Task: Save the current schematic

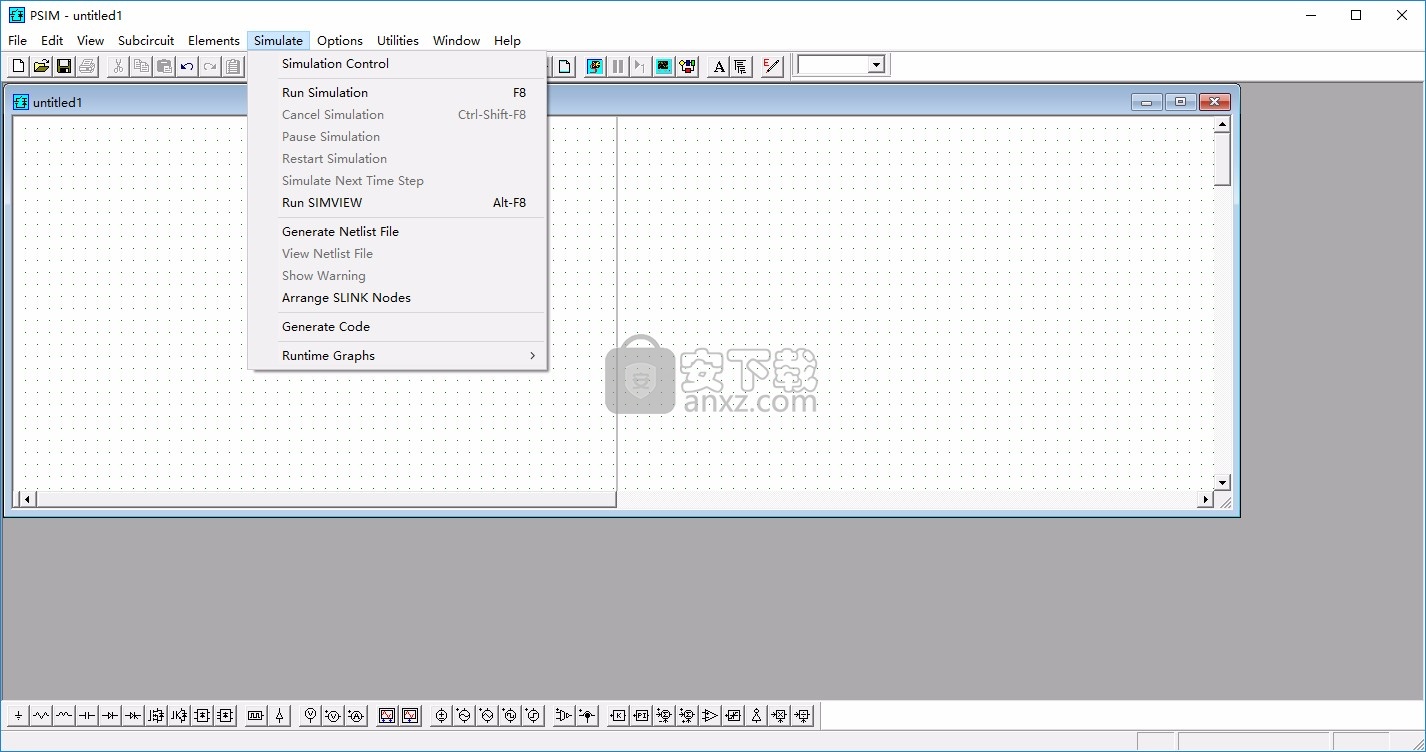Action: 64,66
